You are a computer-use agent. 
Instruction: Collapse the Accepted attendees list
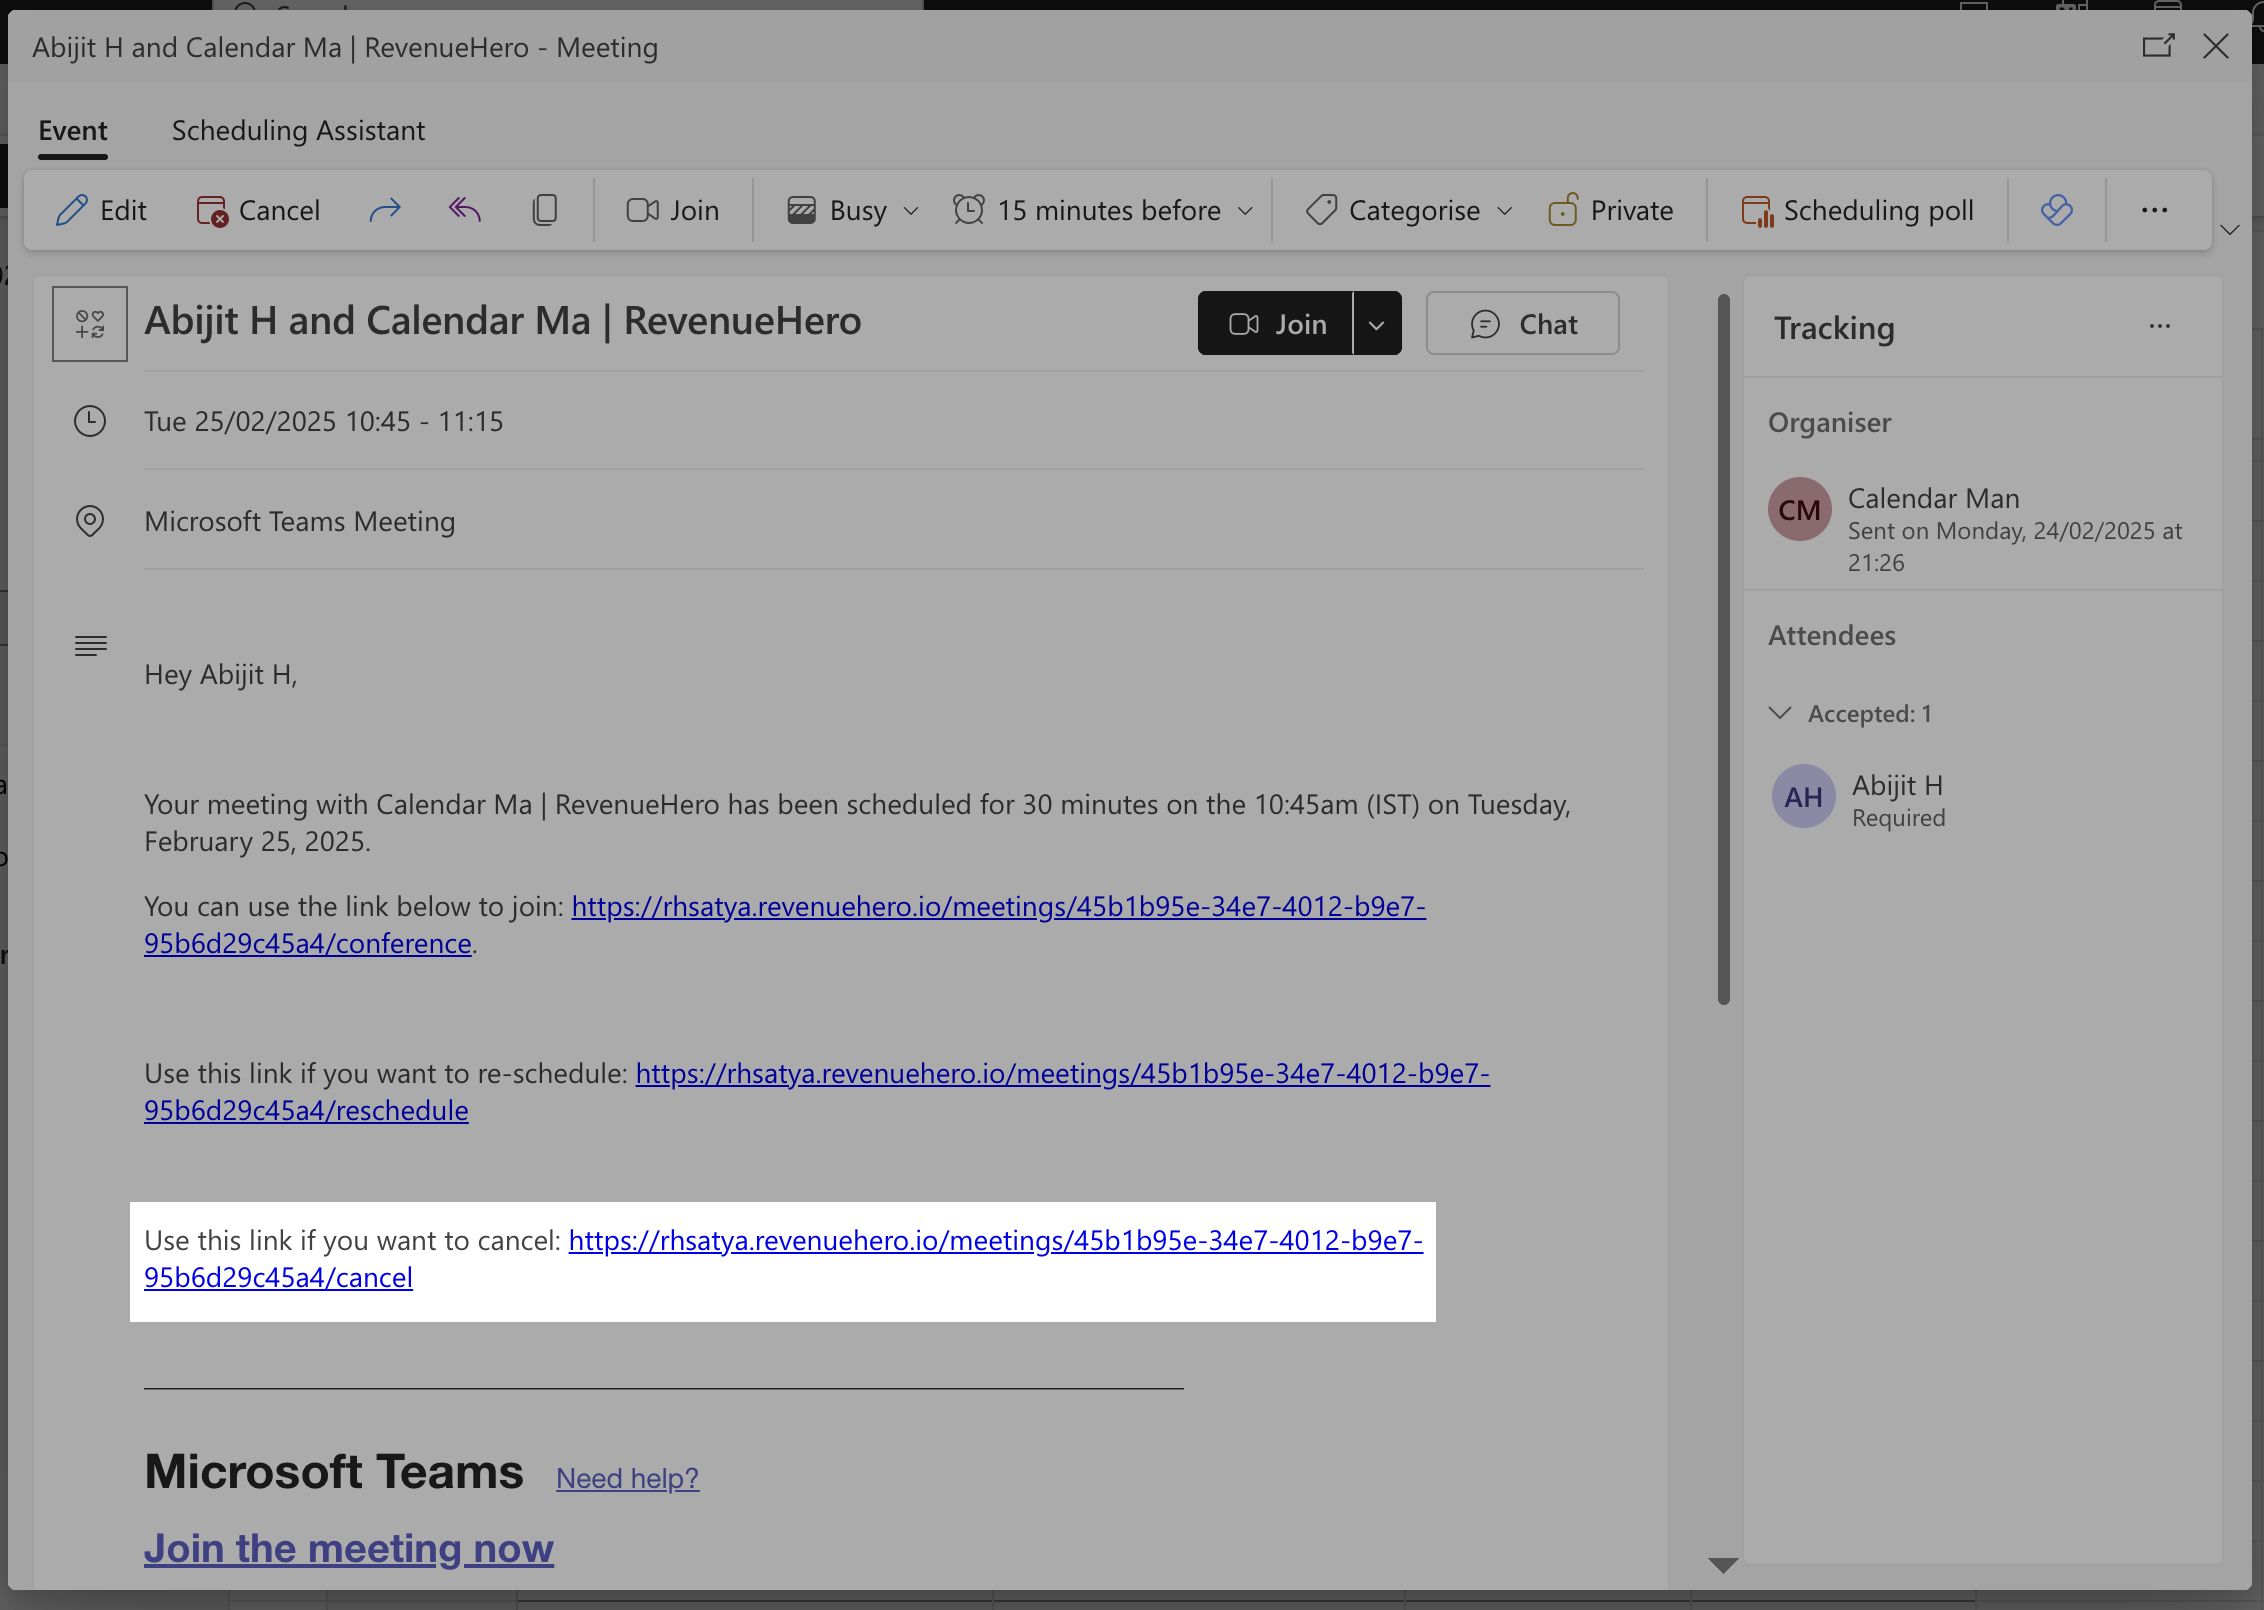tap(1780, 713)
